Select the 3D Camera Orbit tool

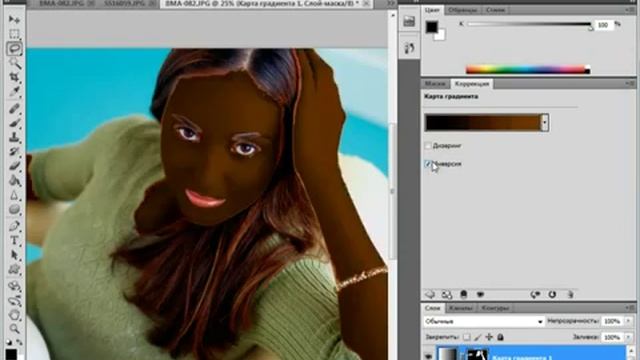(x=14, y=300)
